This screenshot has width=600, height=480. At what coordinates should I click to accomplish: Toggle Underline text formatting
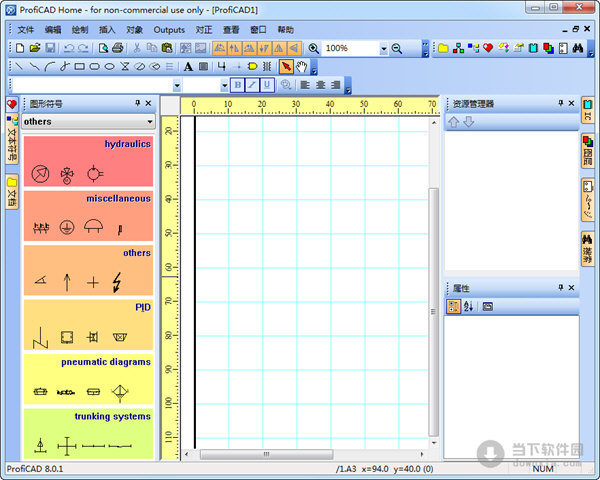[x=267, y=85]
